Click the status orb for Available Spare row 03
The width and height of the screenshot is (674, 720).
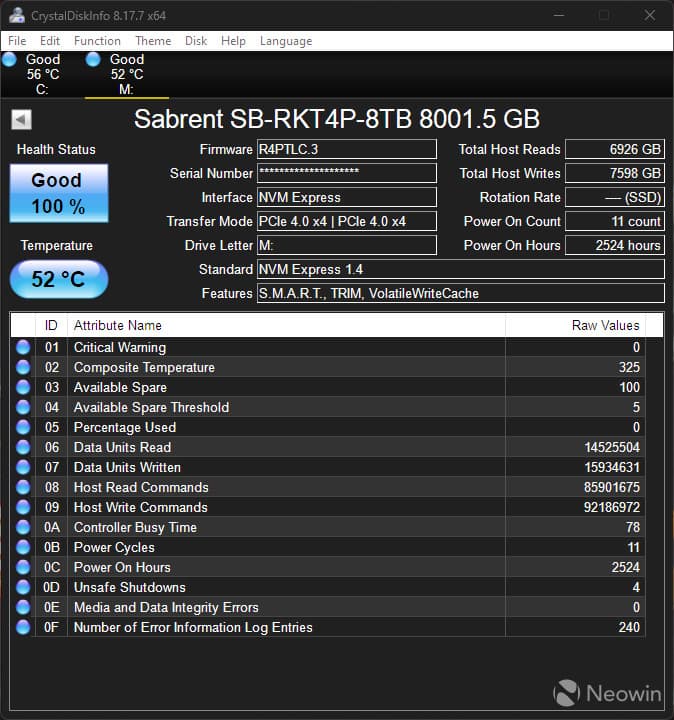pos(23,387)
